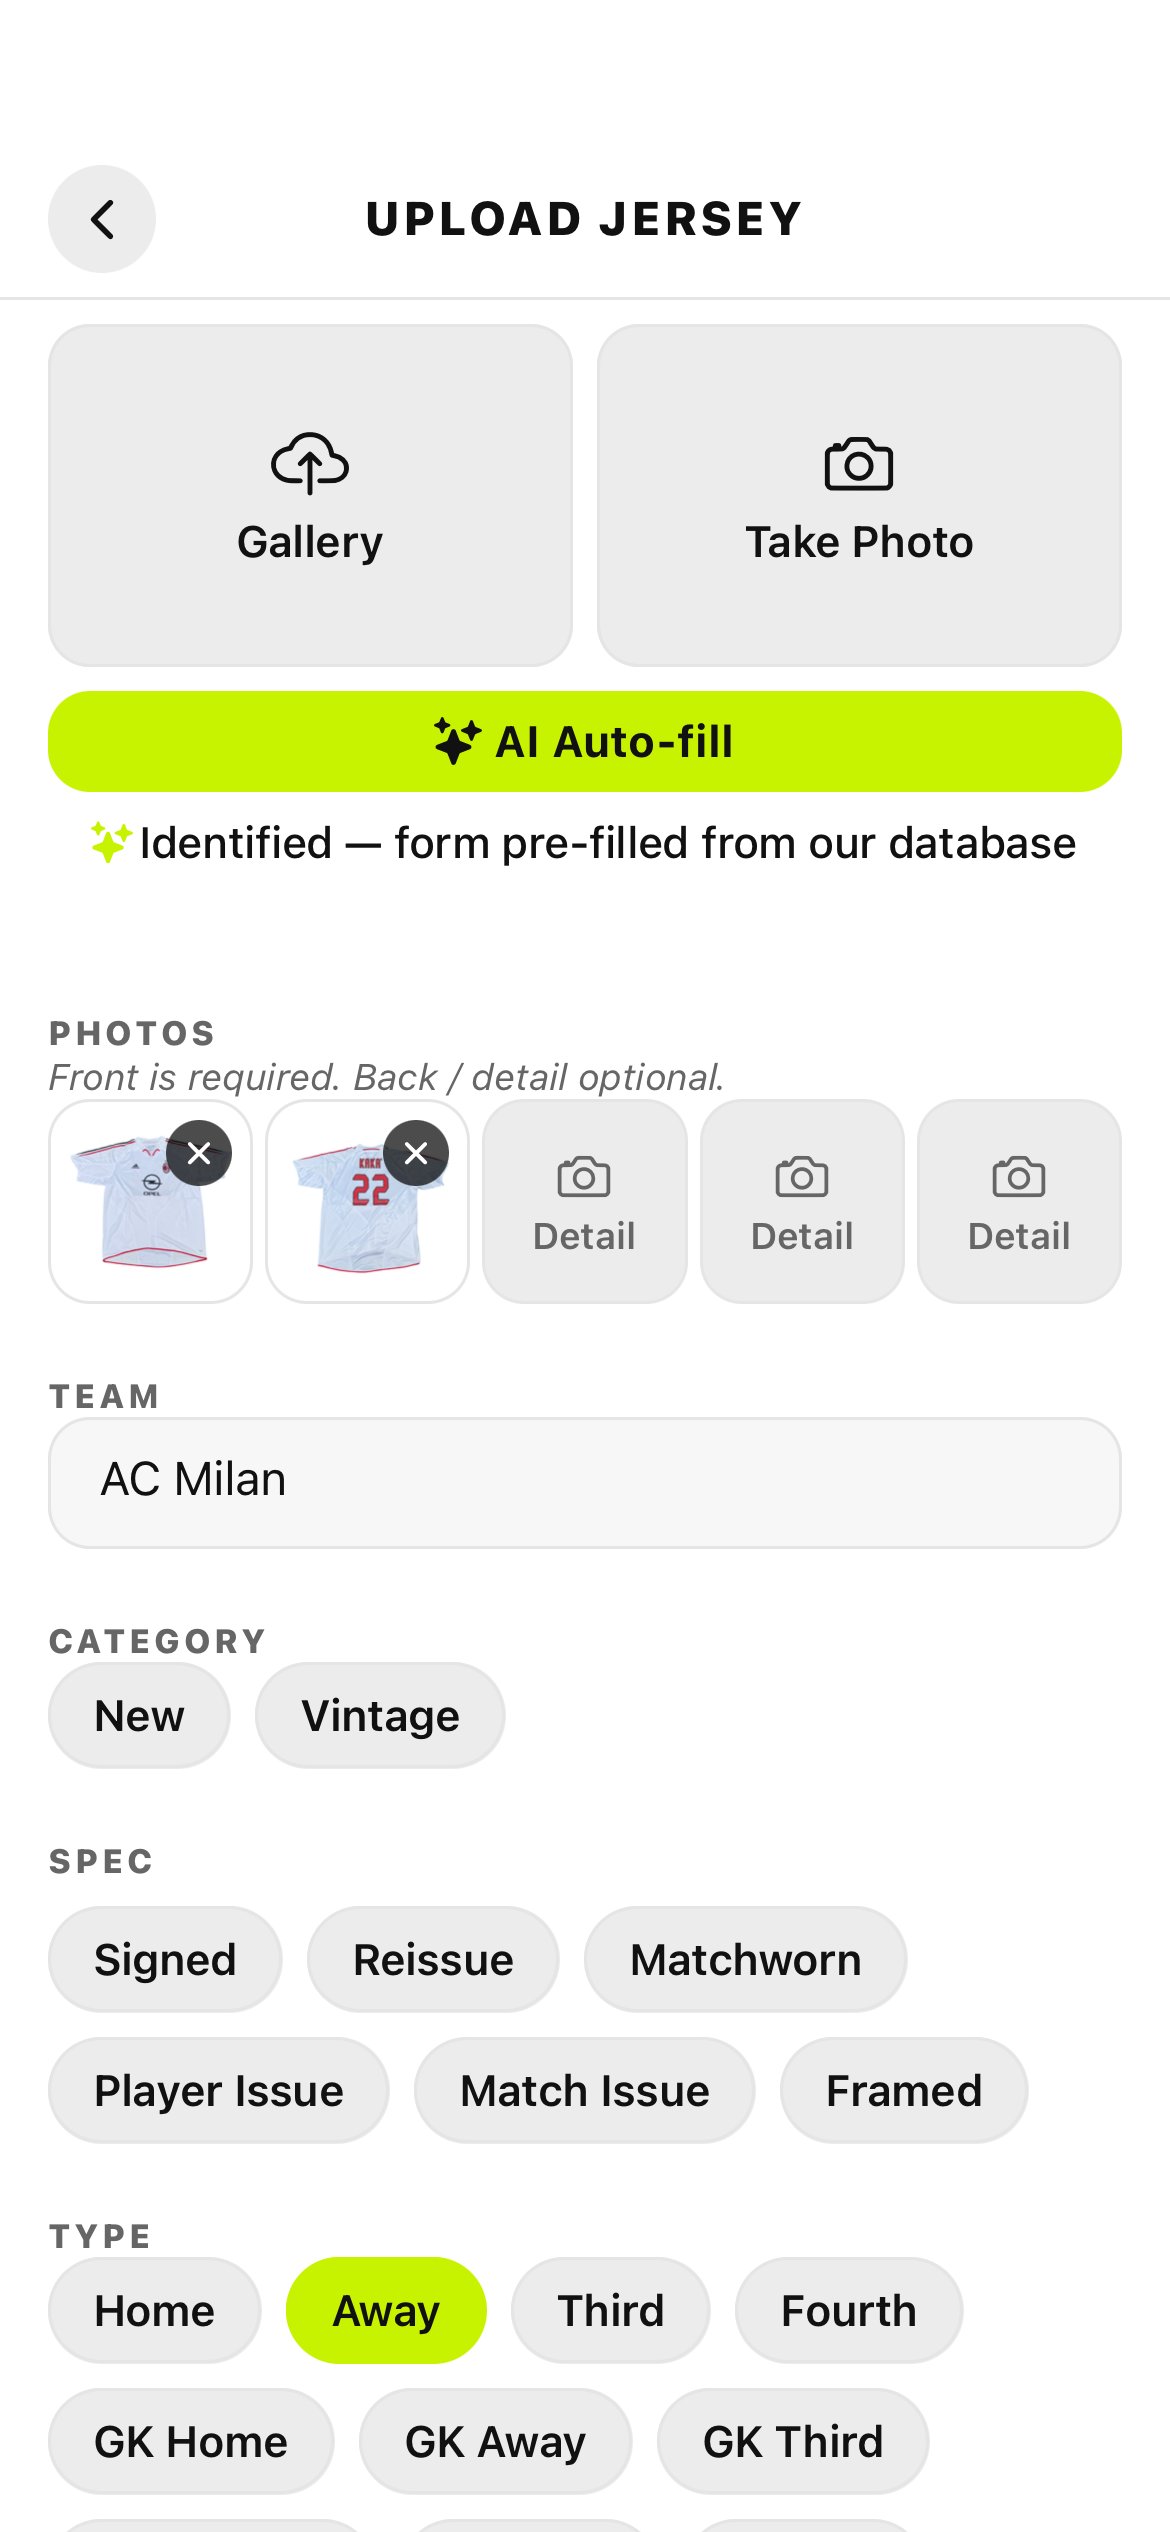The image size is (1170, 2532).
Task: Add photo in third Detail slot
Action: (1019, 1201)
